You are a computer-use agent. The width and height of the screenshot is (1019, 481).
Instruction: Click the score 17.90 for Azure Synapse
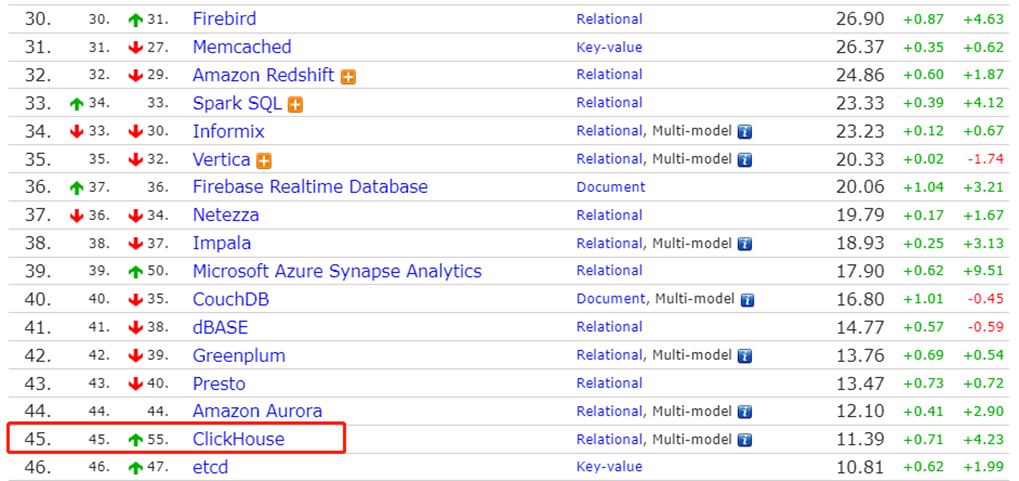coord(860,272)
